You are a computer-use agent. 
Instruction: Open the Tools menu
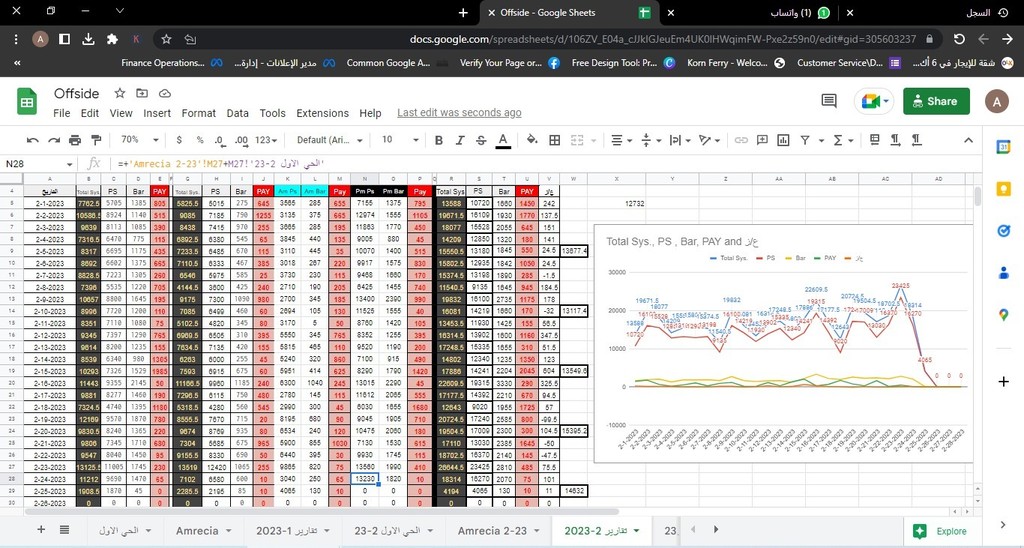(x=272, y=113)
